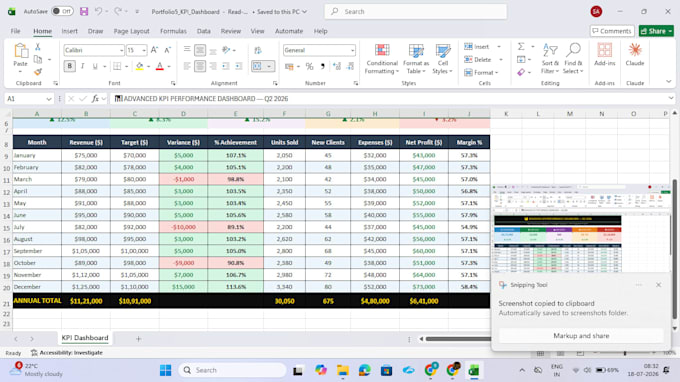Click the title bar Search box
This screenshot has height=382, width=680.
415,12
